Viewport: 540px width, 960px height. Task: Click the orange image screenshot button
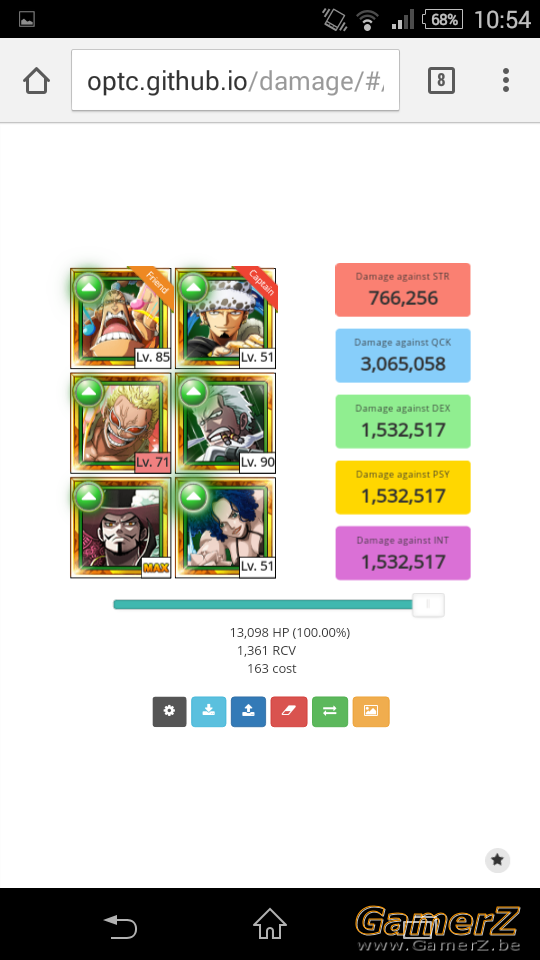(x=371, y=711)
